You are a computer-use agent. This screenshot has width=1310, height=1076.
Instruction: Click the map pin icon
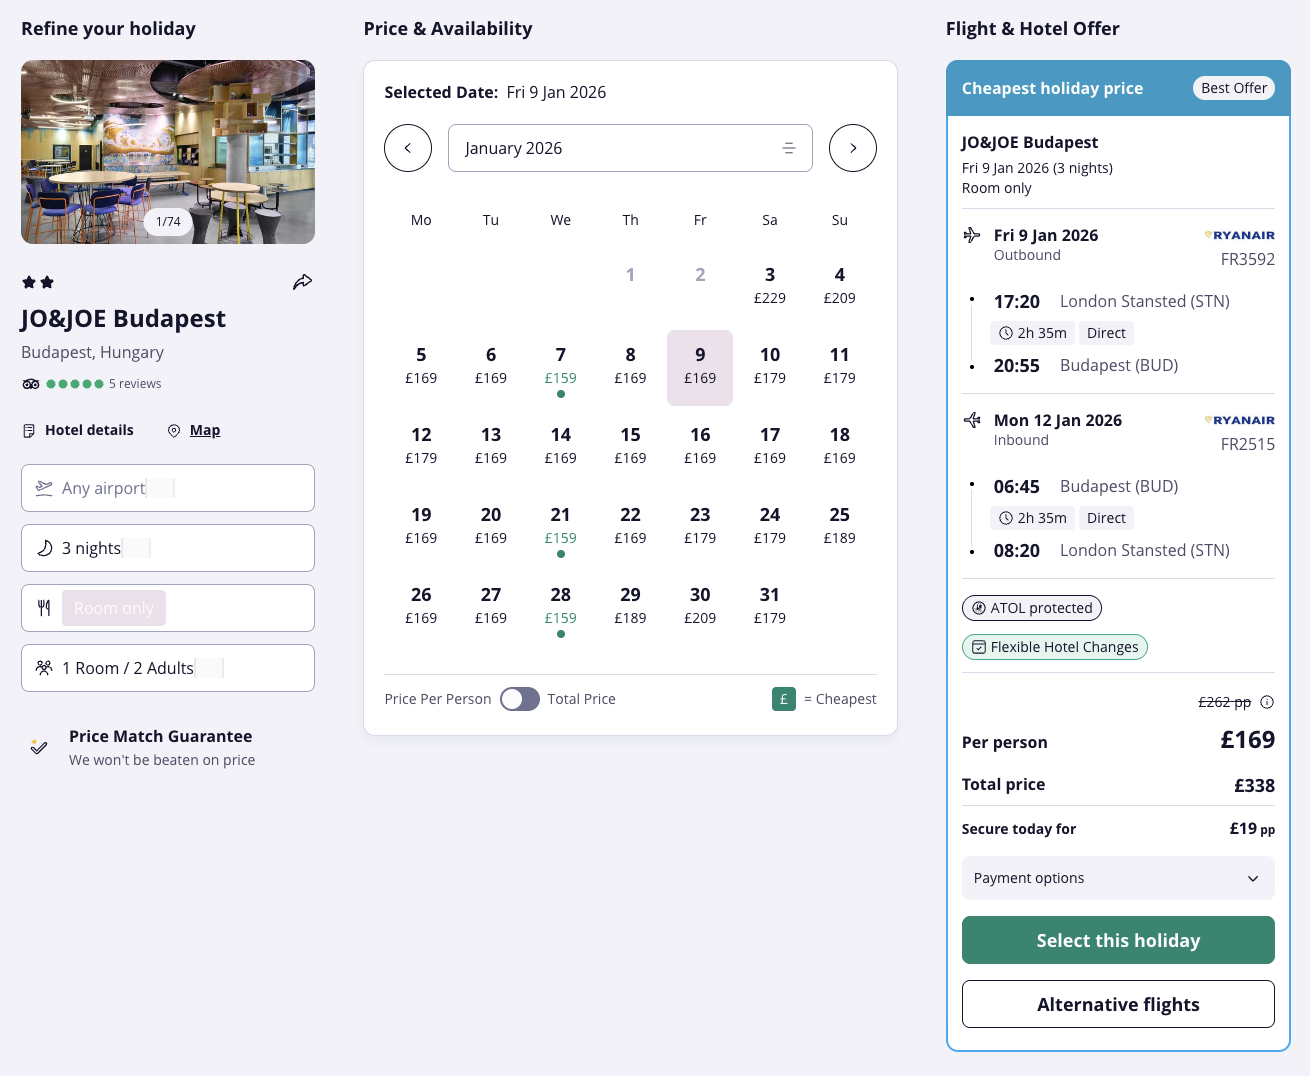coord(174,431)
